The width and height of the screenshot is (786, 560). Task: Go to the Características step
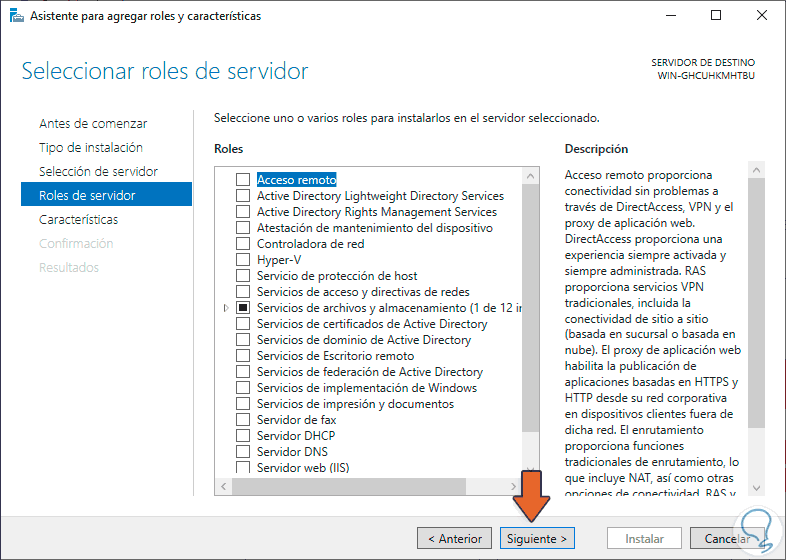click(78, 219)
